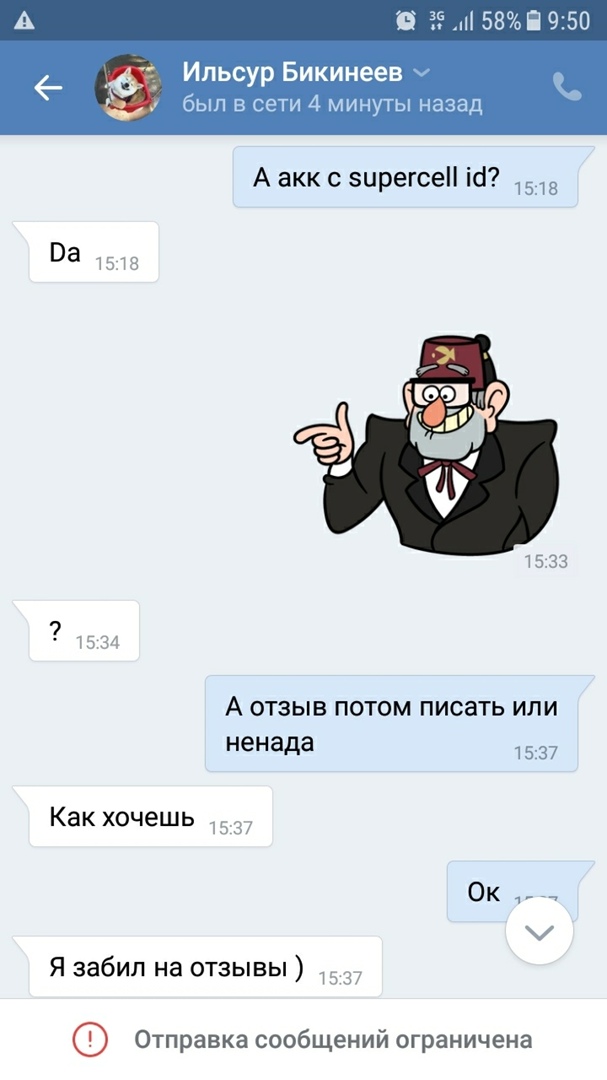Screen dimensions: 607x1080
Task: Tap the warning triangle in status bar
Action: click(24, 21)
